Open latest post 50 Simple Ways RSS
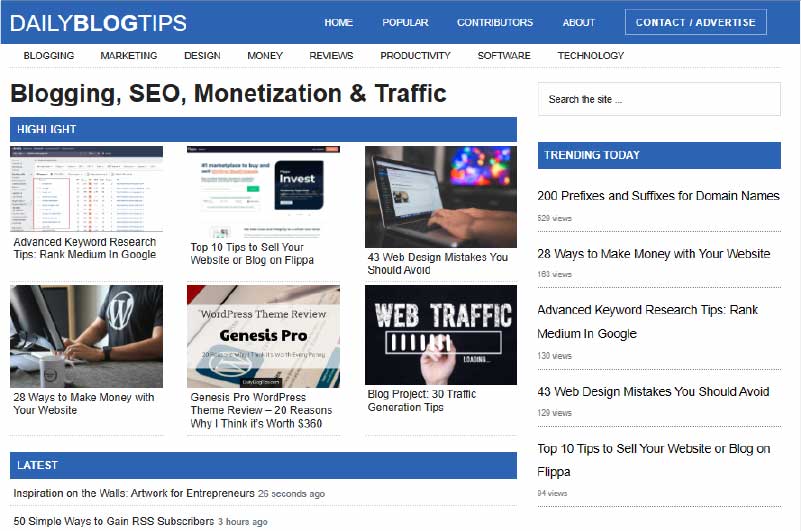The image size is (801, 531). (x=113, y=521)
